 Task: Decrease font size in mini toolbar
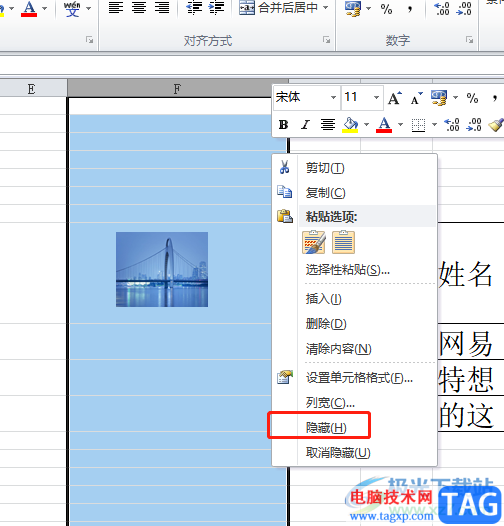(416, 98)
